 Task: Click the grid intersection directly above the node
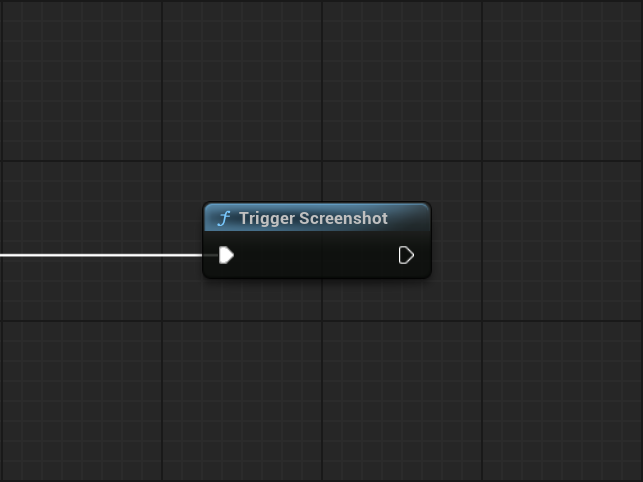(322, 161)
